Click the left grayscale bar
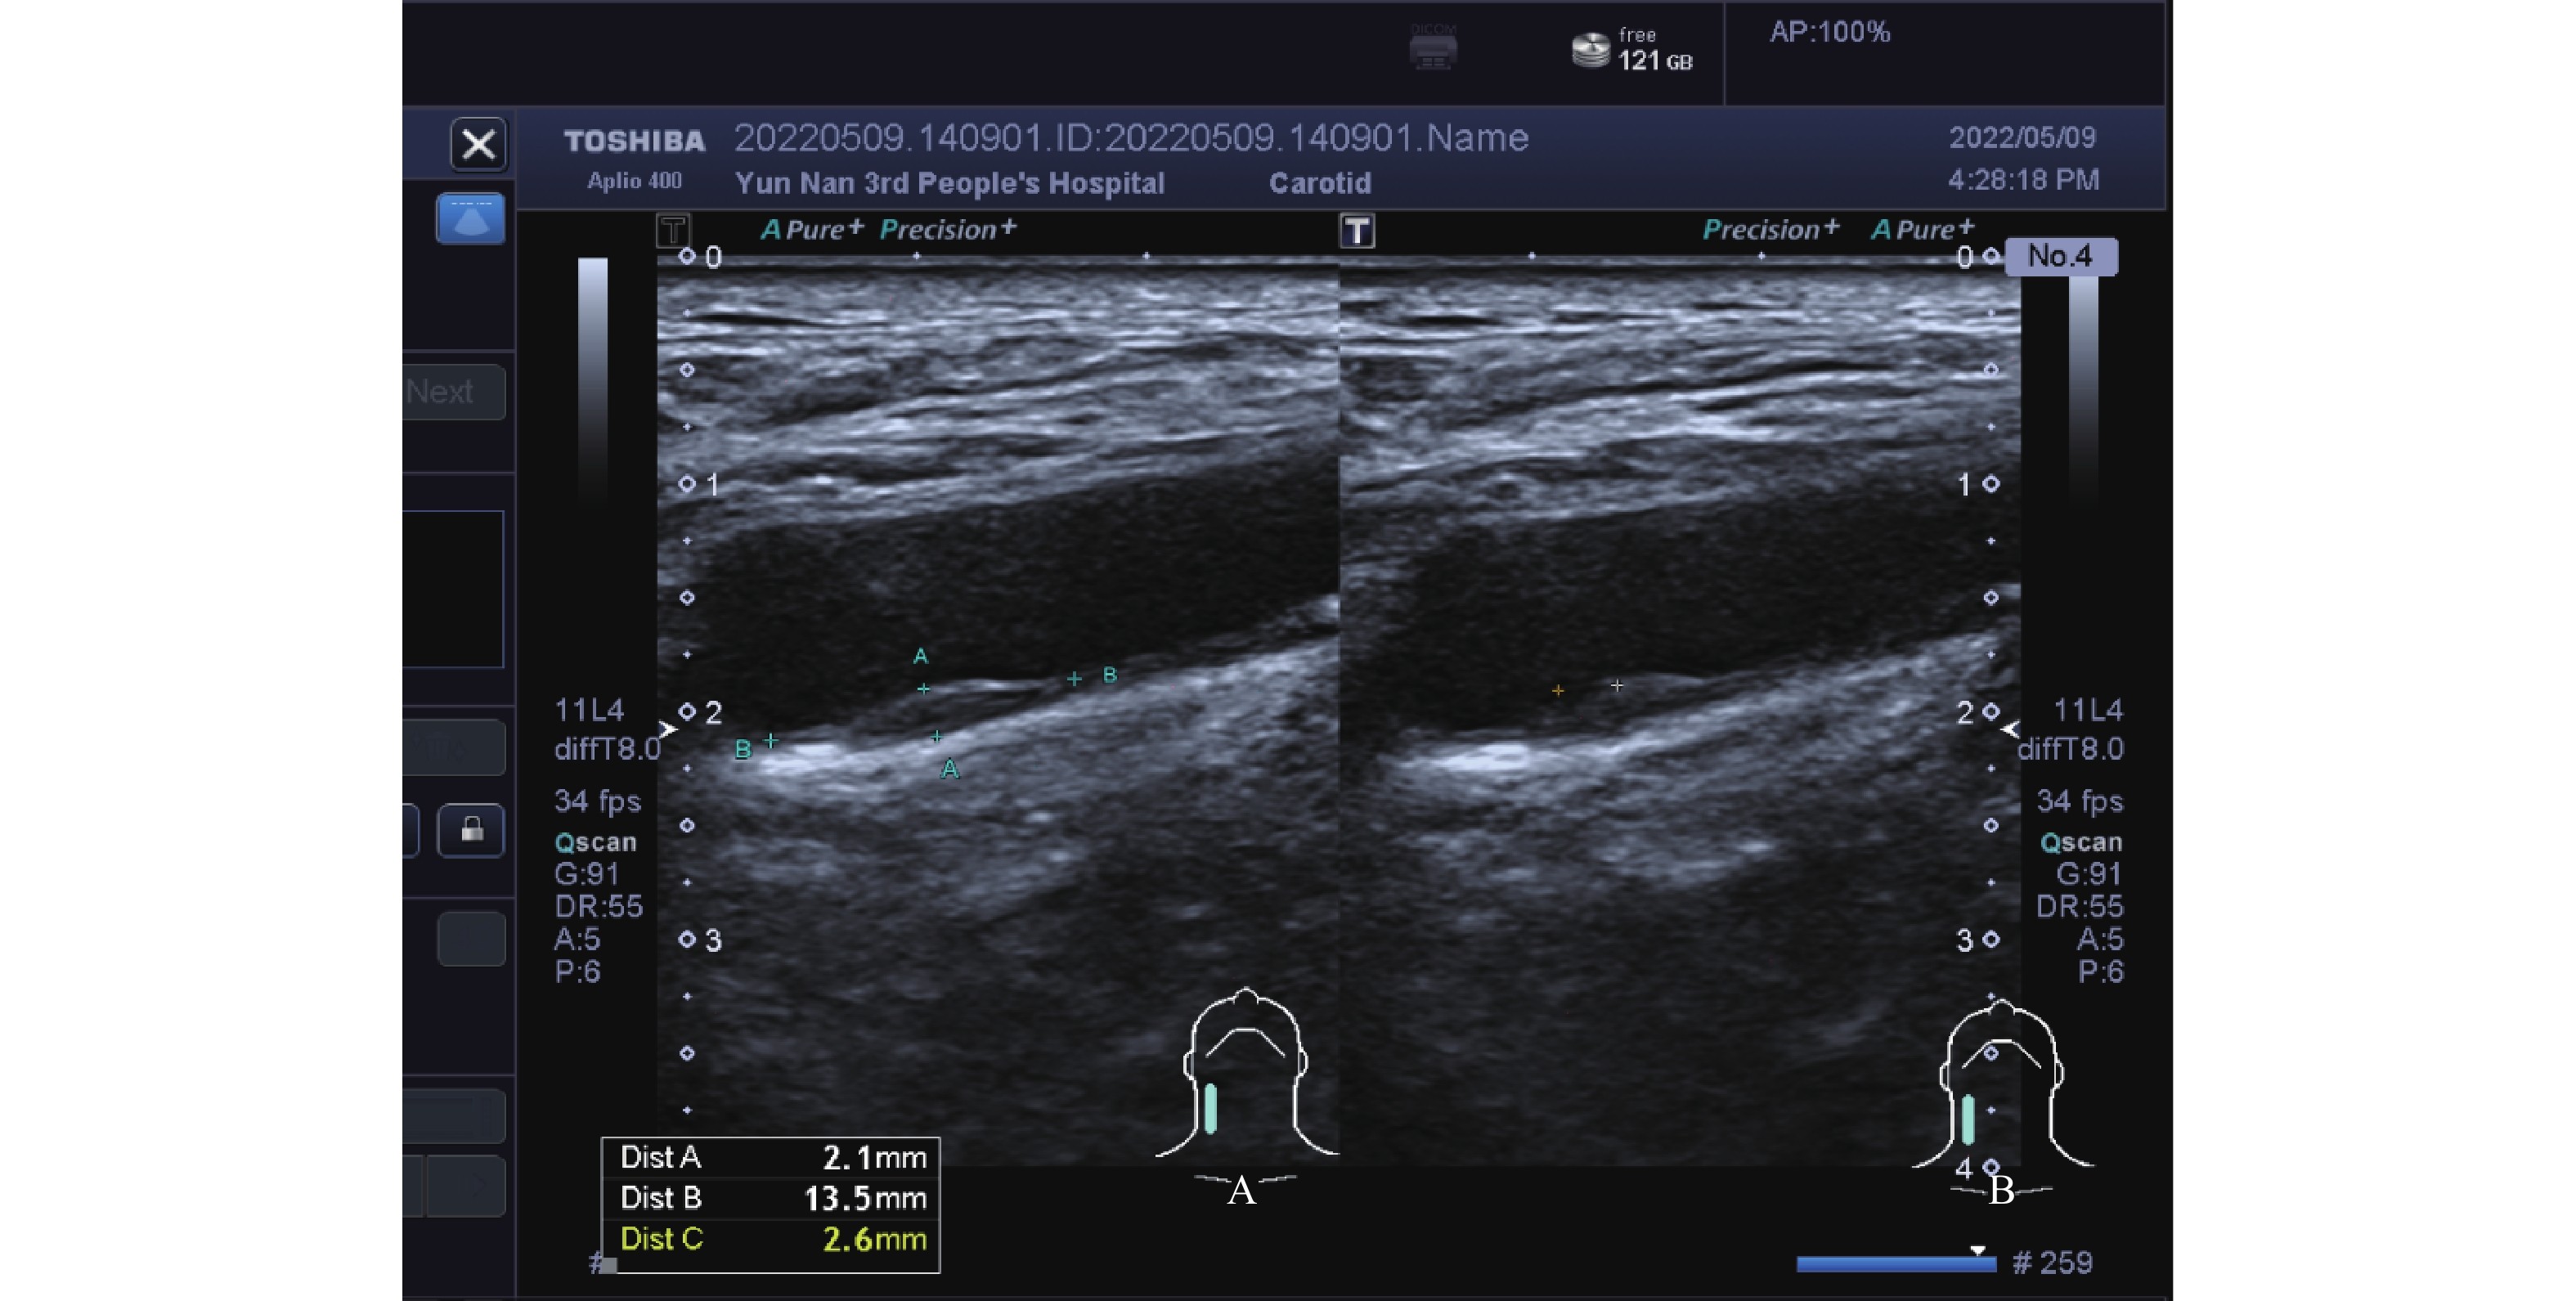 click(593, 380)
